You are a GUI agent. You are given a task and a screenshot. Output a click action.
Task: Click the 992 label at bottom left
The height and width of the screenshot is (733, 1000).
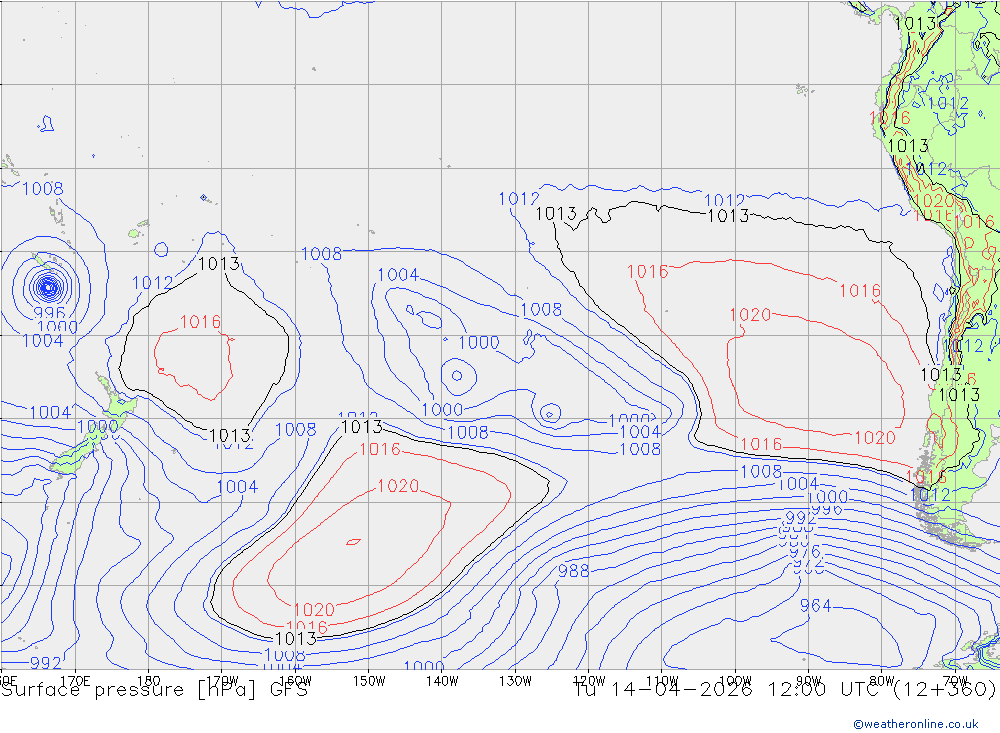click(46, 663)
